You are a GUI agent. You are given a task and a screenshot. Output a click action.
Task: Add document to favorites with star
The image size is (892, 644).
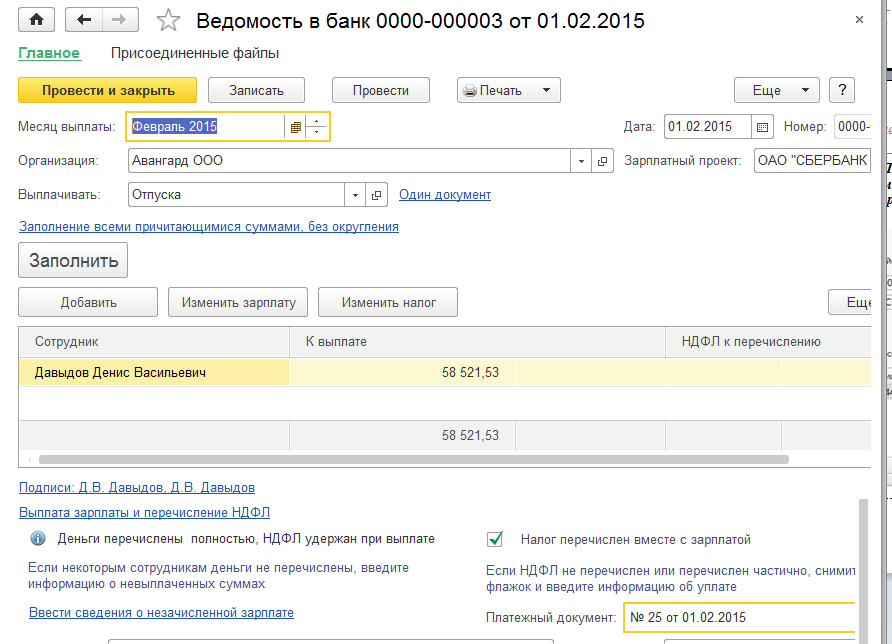coord(169,21)
